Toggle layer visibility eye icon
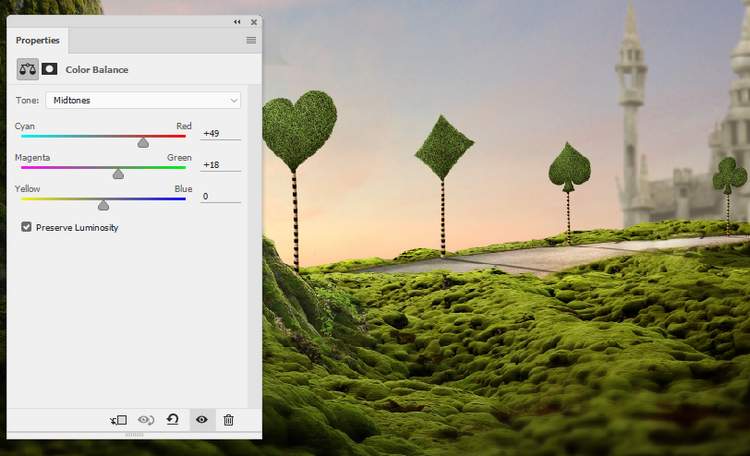The height and width of the screenshot is (456, 750). 202,420
